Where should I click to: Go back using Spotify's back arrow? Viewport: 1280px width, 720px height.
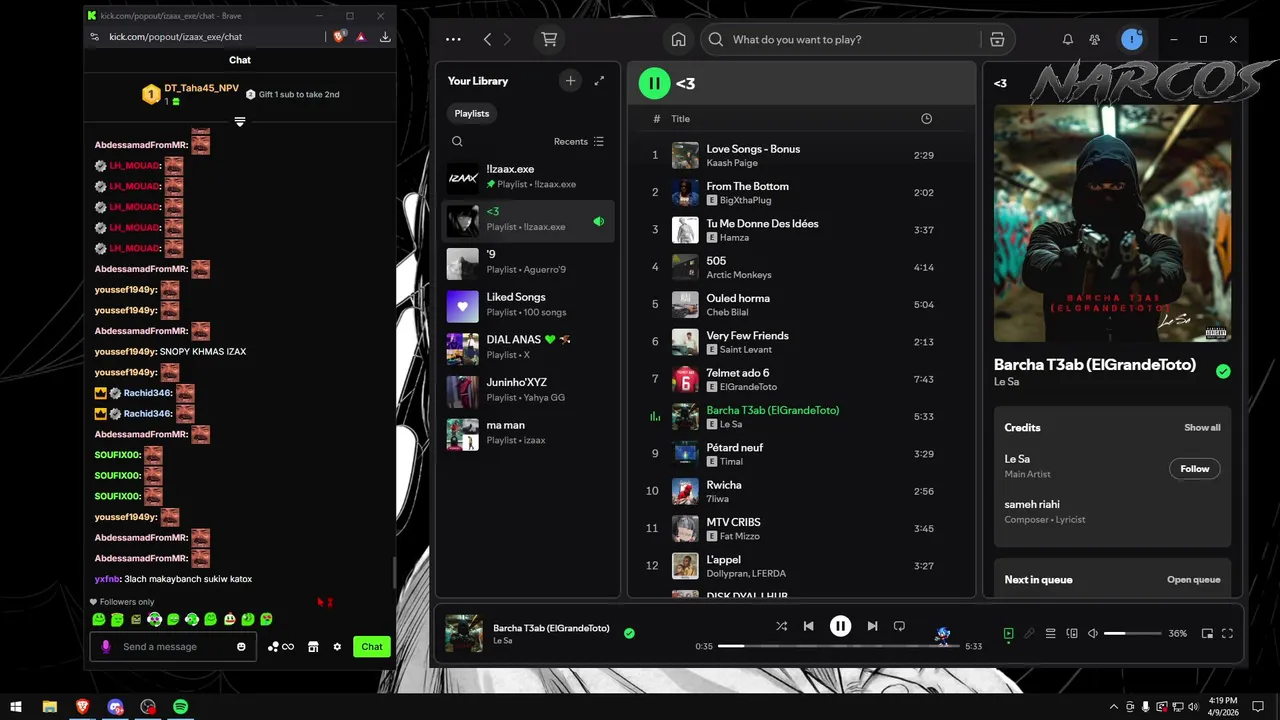coord(487,39)
